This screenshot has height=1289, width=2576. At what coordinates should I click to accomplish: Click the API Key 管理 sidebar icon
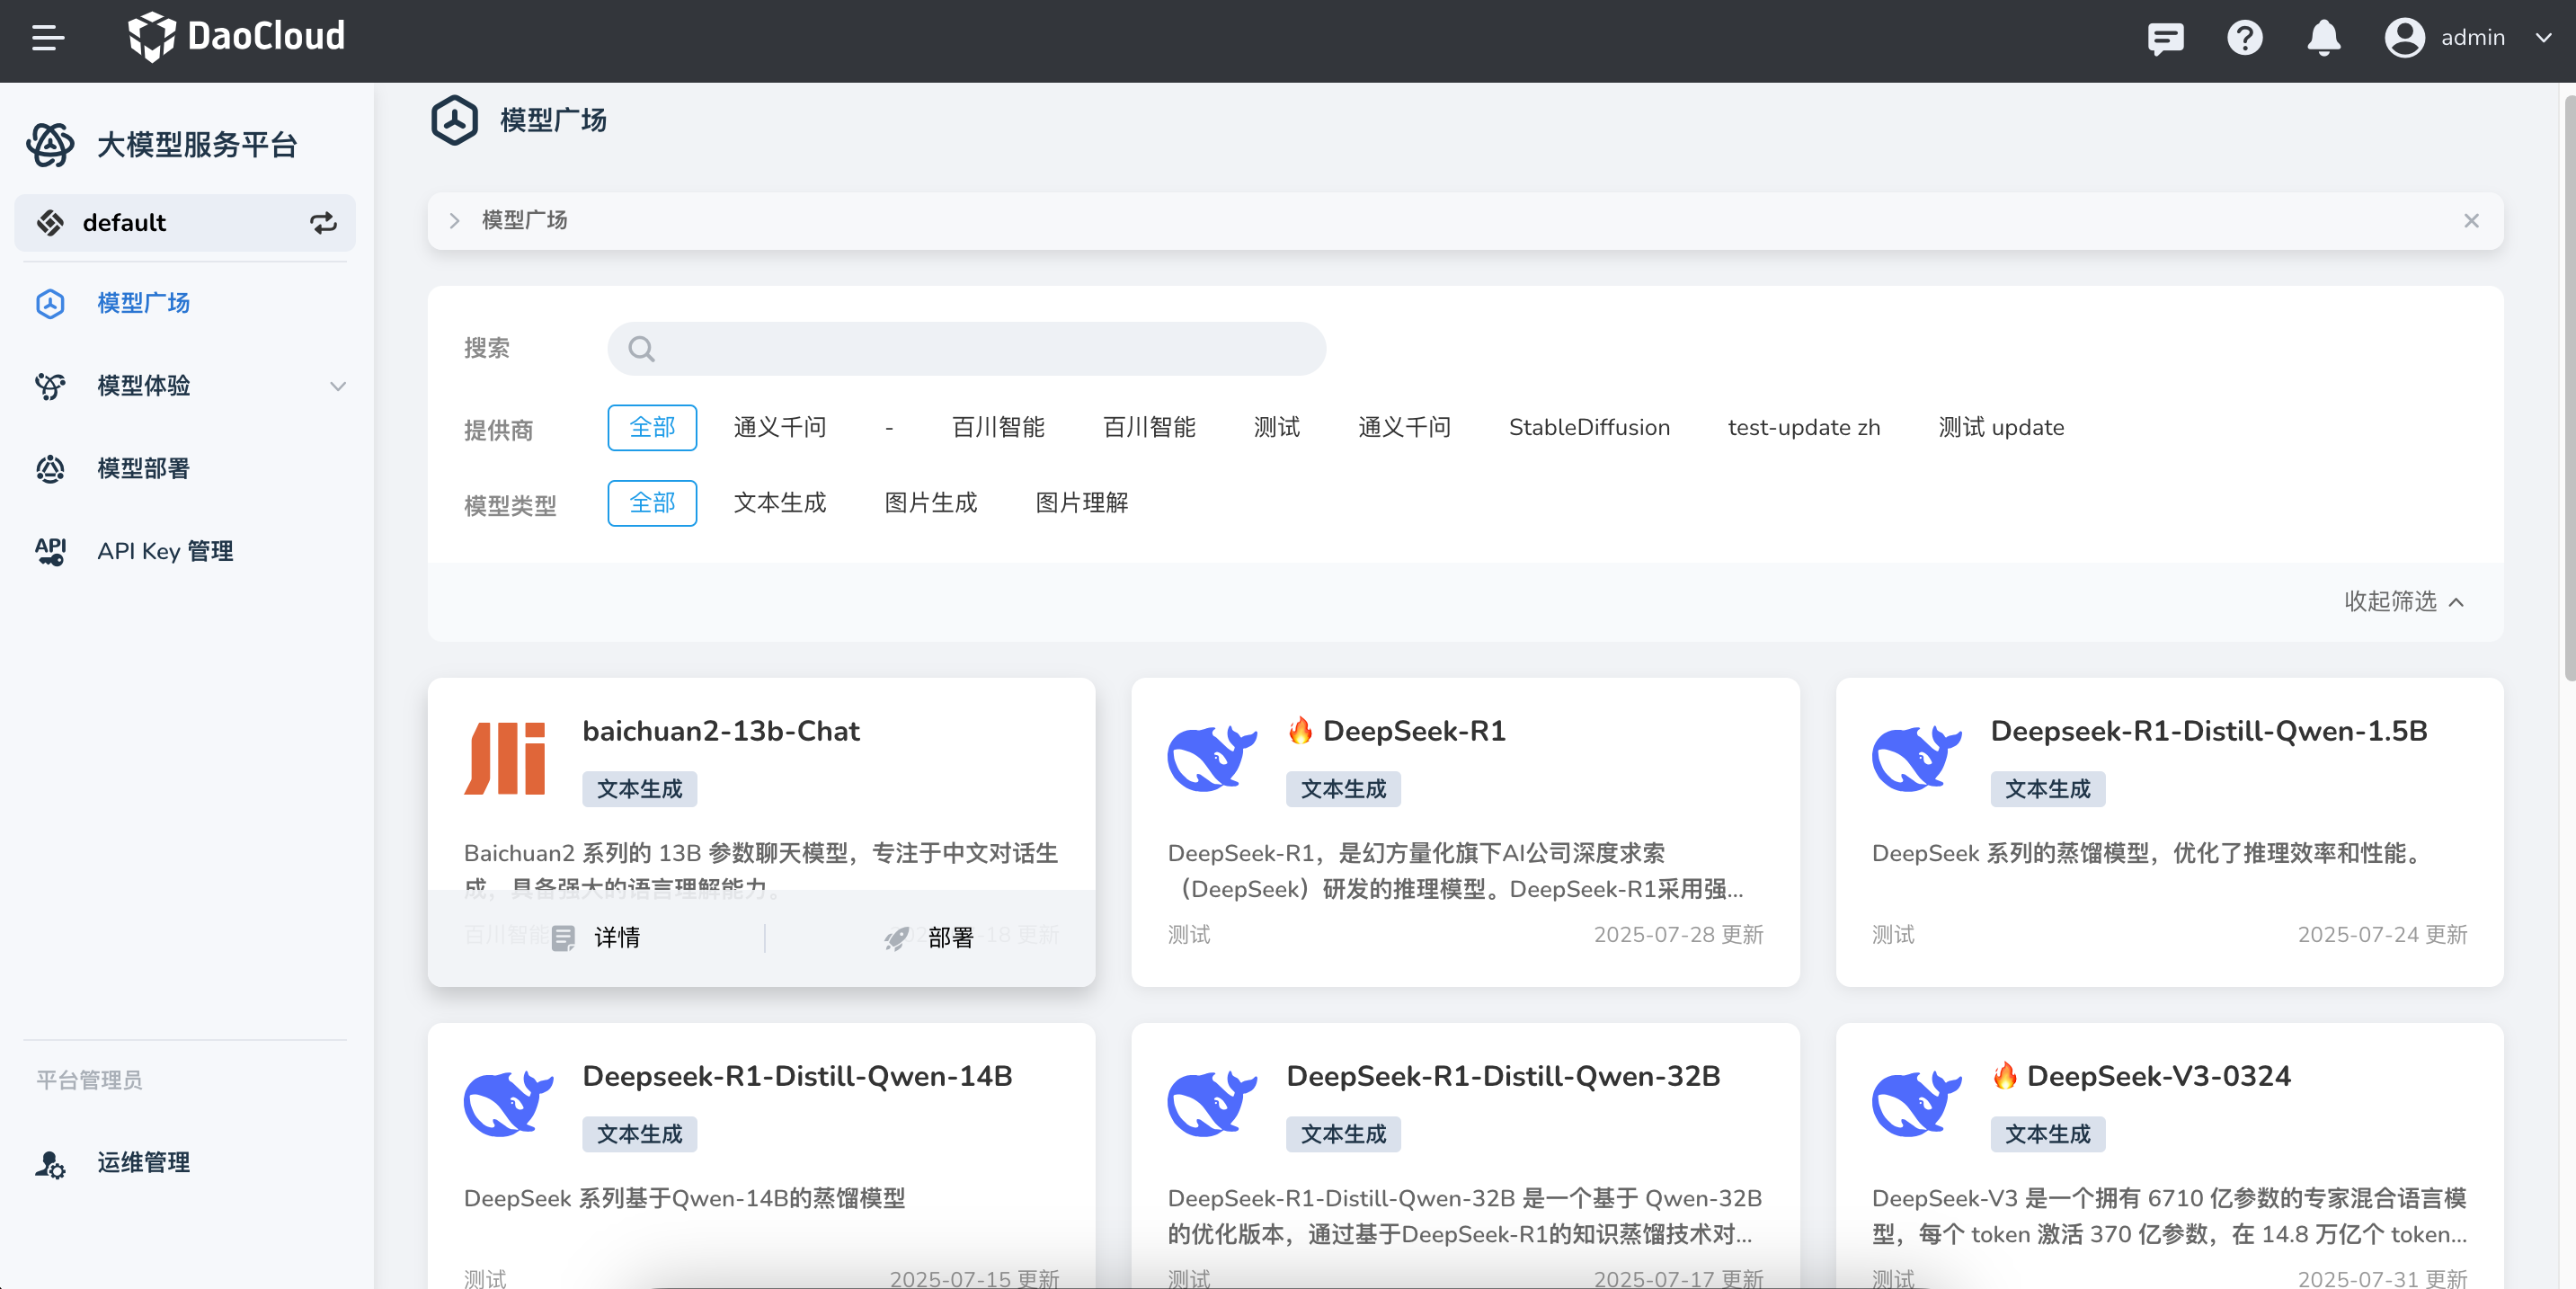(x=50, y=551)
